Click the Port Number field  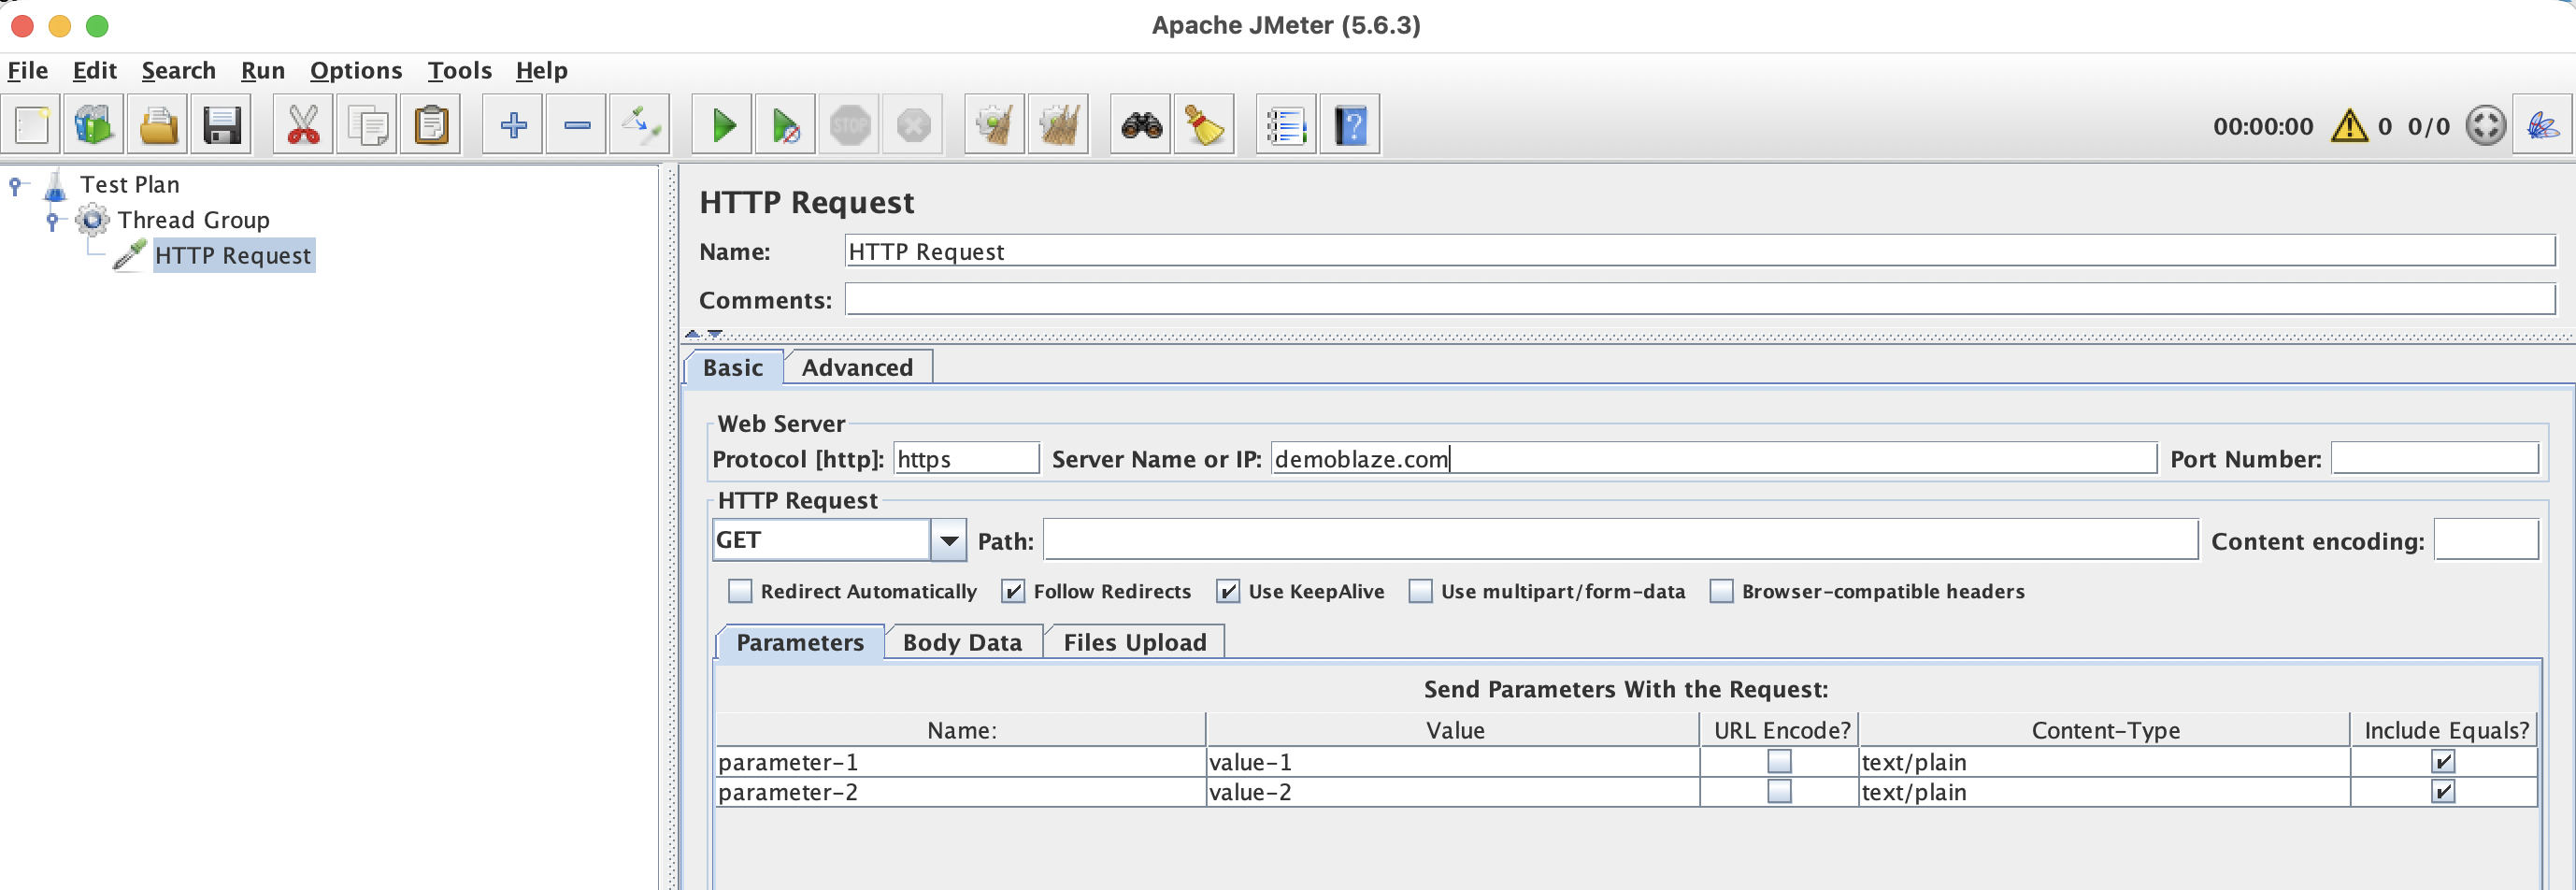click(2435, 459)
